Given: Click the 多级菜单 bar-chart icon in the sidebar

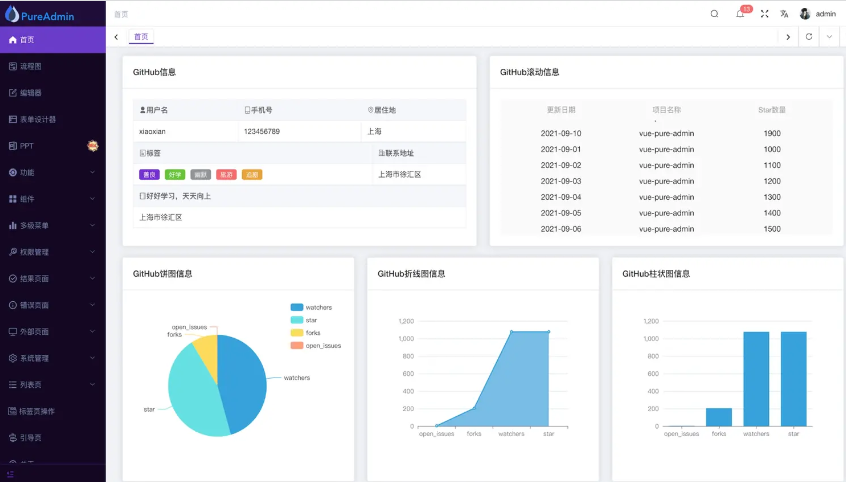Looking at the screenshot, I should (12, 225).
